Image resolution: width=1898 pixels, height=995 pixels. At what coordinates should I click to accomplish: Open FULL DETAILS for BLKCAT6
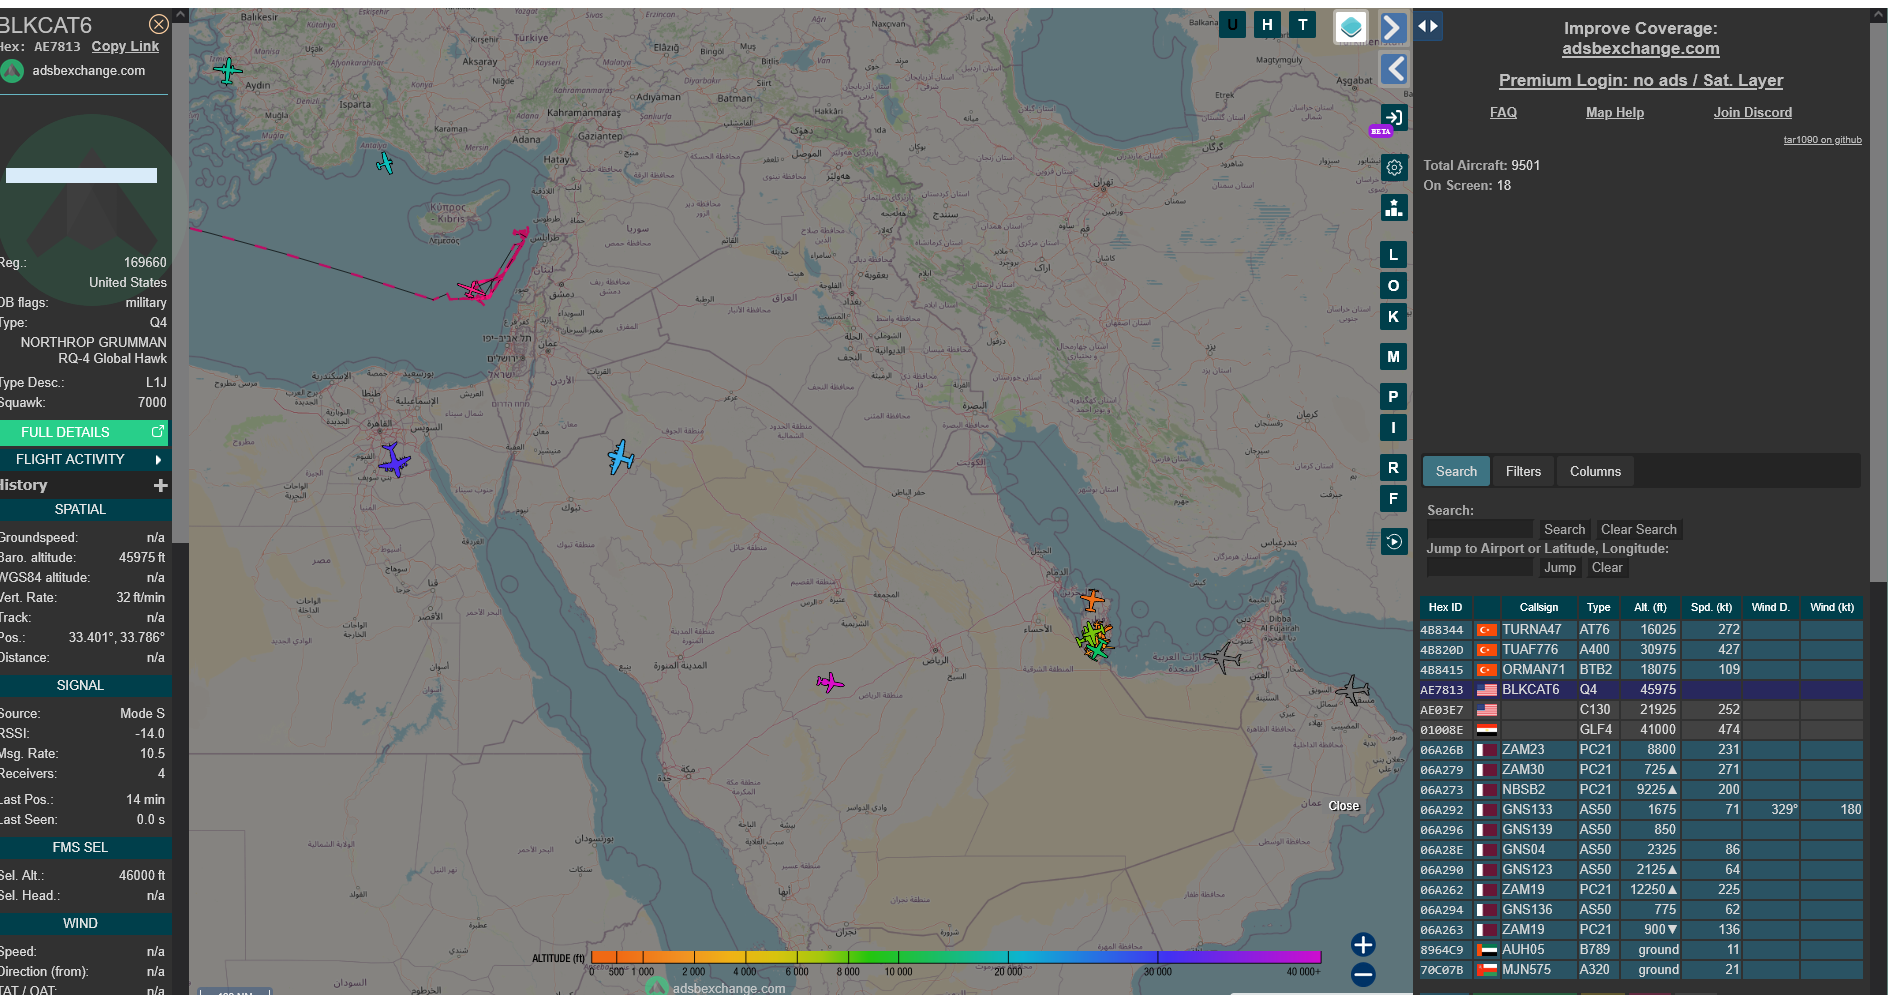point(84,432)
